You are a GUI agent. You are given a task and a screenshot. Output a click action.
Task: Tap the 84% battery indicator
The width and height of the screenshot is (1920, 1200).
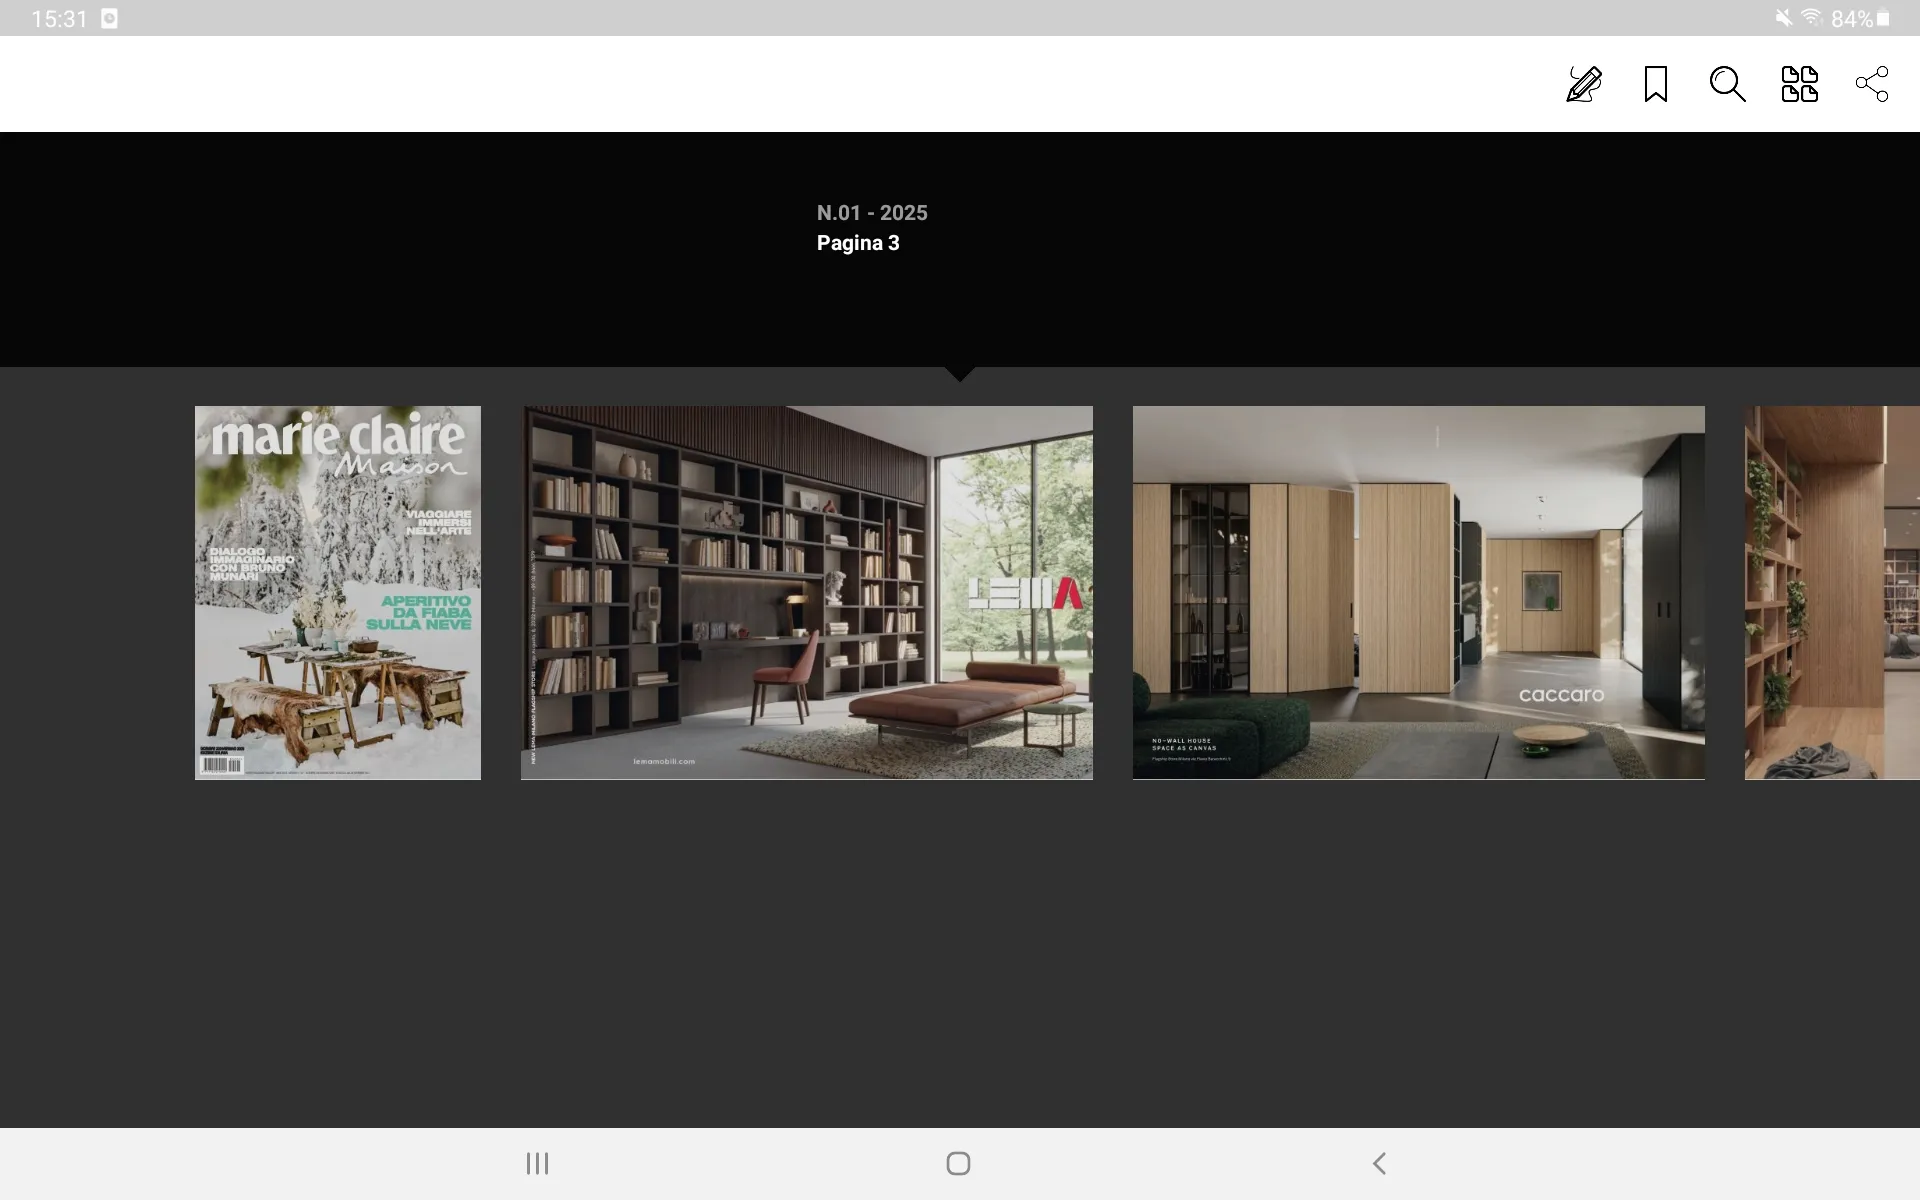coord(1860,19)
